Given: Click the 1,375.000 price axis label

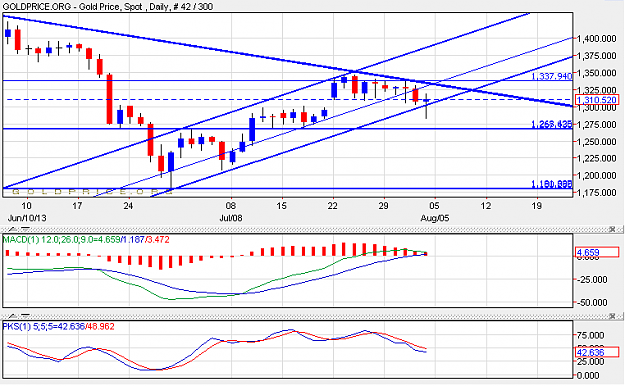Looking at the screenshot, I should pos(596,56).
